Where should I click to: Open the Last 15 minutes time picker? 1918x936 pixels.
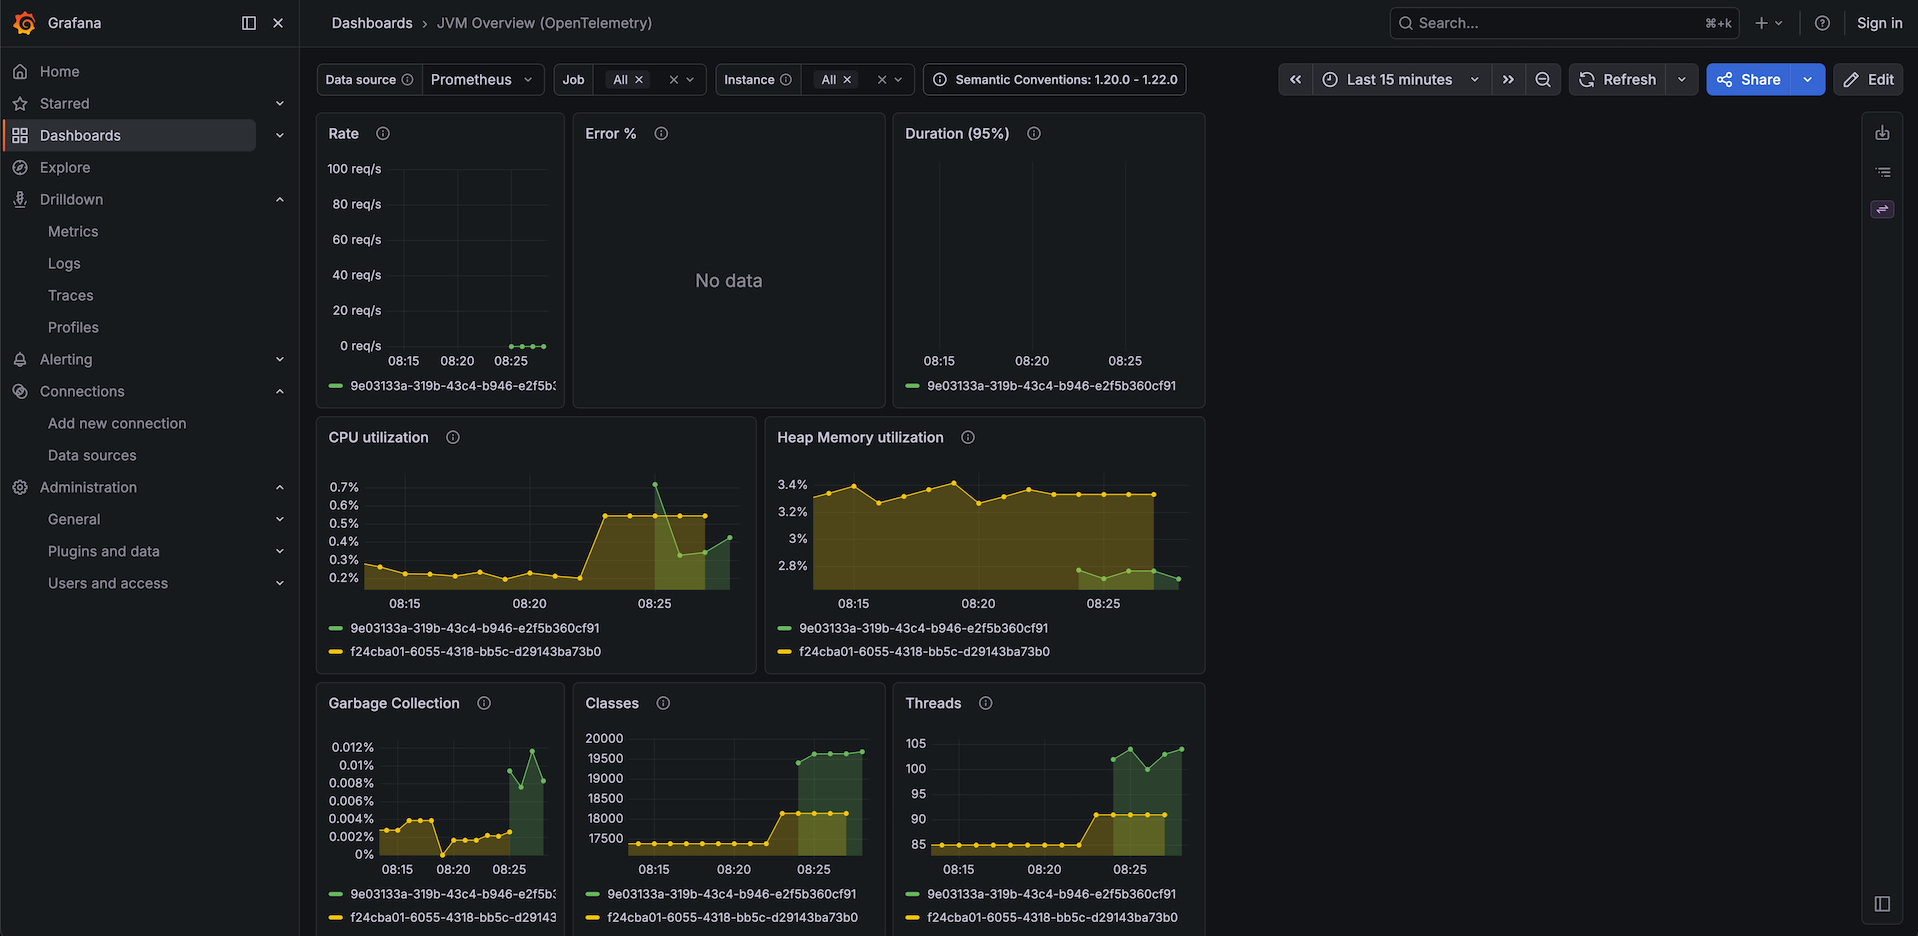(1401, 79)
